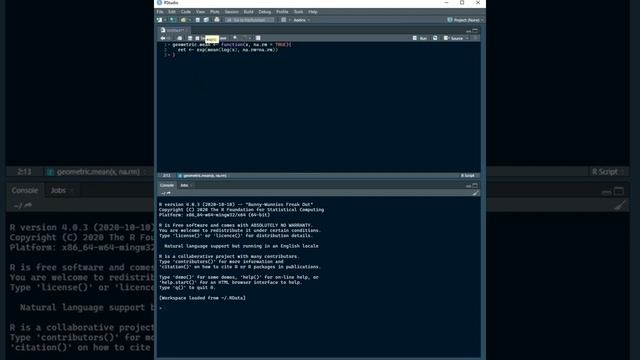
Task: Open the Profile menu
Action: (x=282, y=12)
